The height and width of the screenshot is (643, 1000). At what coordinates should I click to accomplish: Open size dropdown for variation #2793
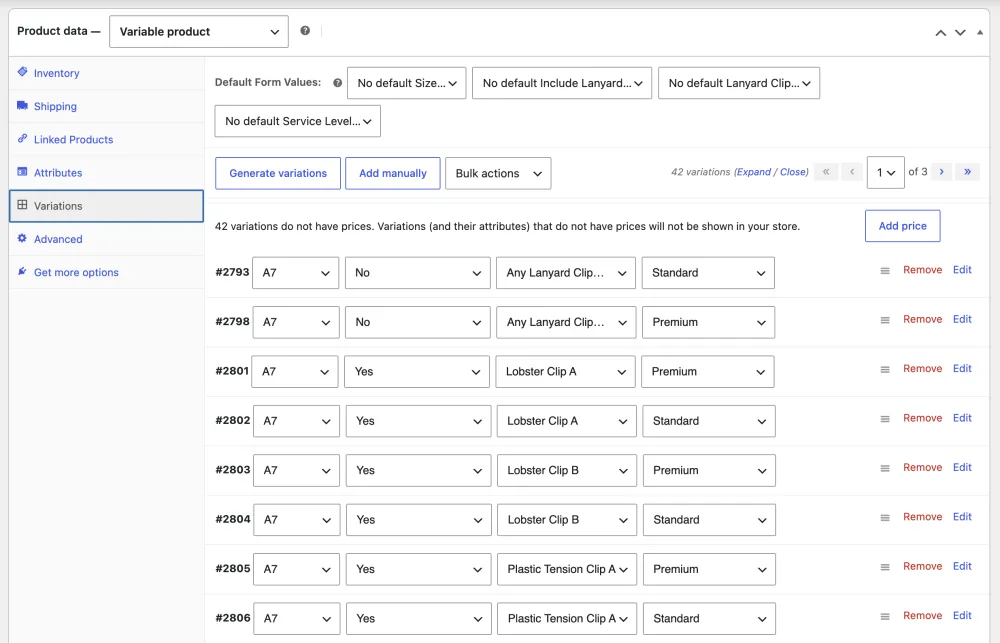click(x=295, y=273)
